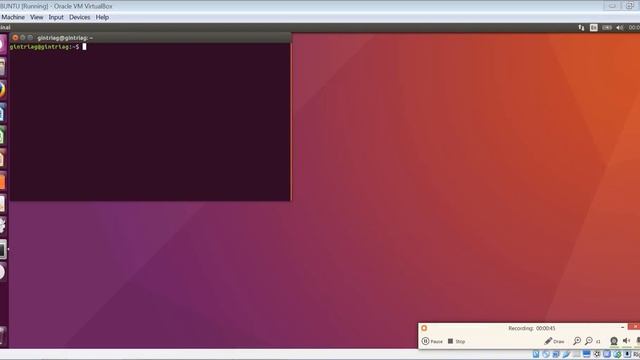The height and width of the screenshot is (360, 640).
Task: Click the display status monitor icon
Action: click(x=587, y=354)
